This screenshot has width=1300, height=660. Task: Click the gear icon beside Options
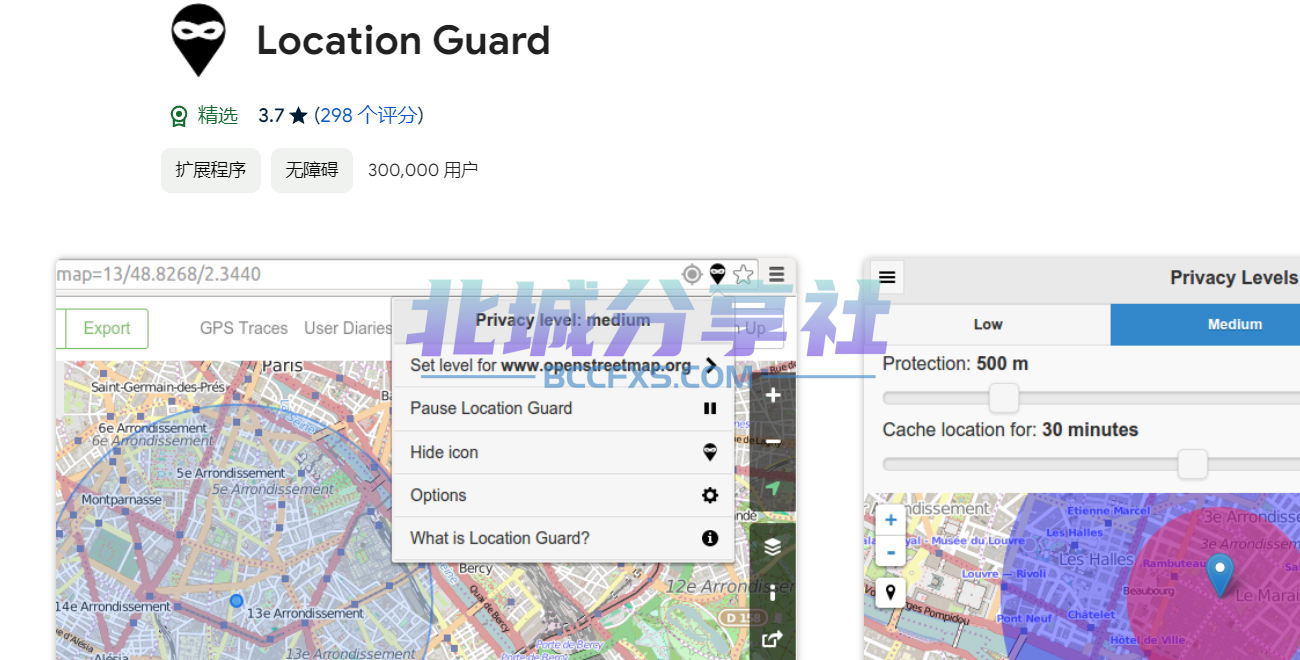pyautogui.click(x=710, y=495)
